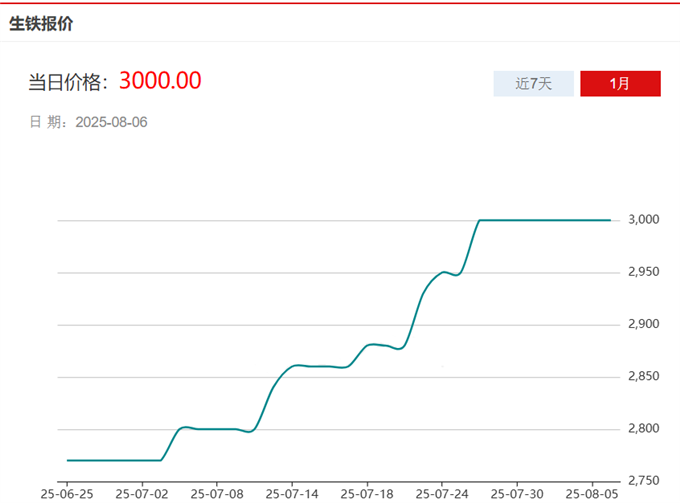Click the 2,950 y-axis label
This screenshot has width=680, height=503.
coord(645,272)
